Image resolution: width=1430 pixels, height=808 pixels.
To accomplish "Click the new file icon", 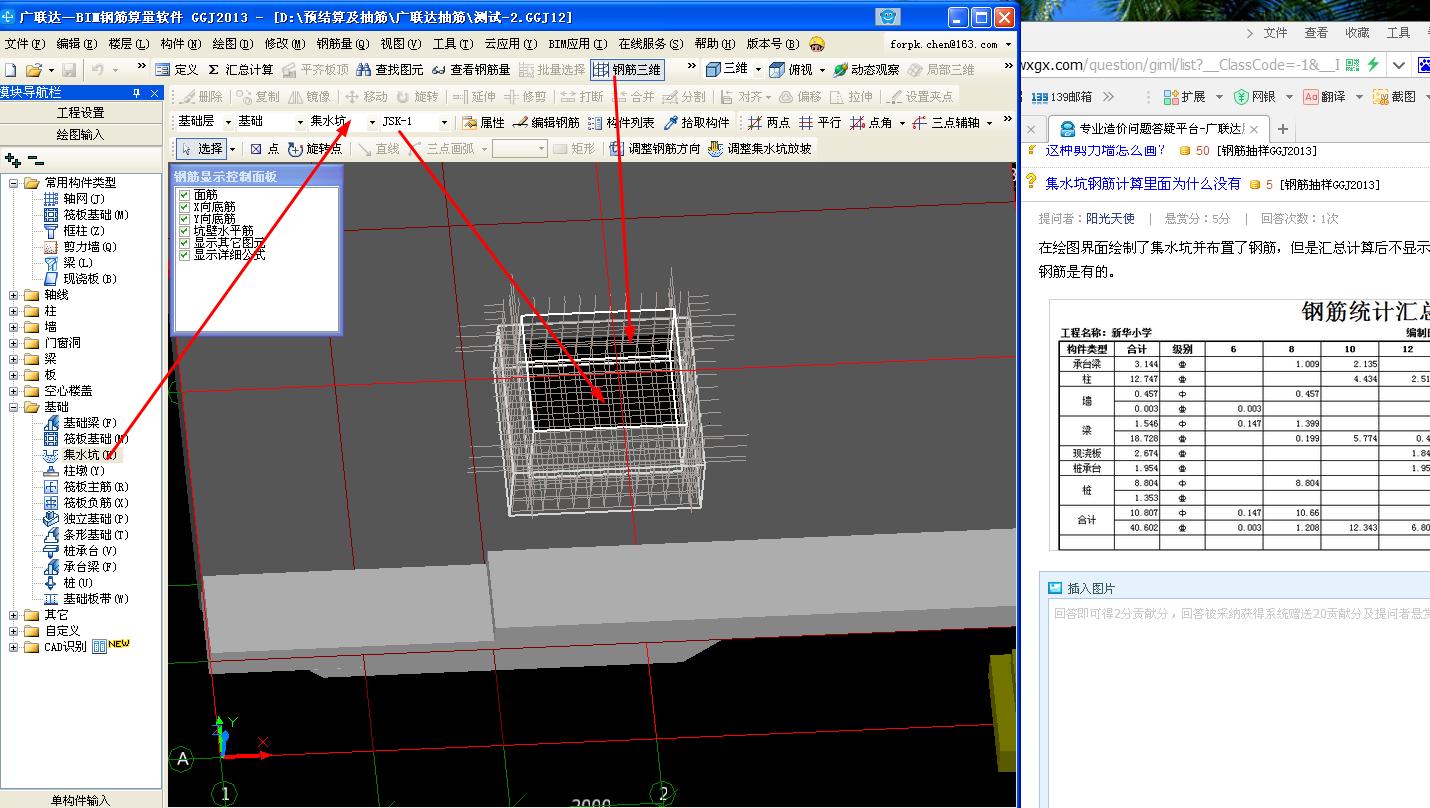I will click(x=11, y=70).
